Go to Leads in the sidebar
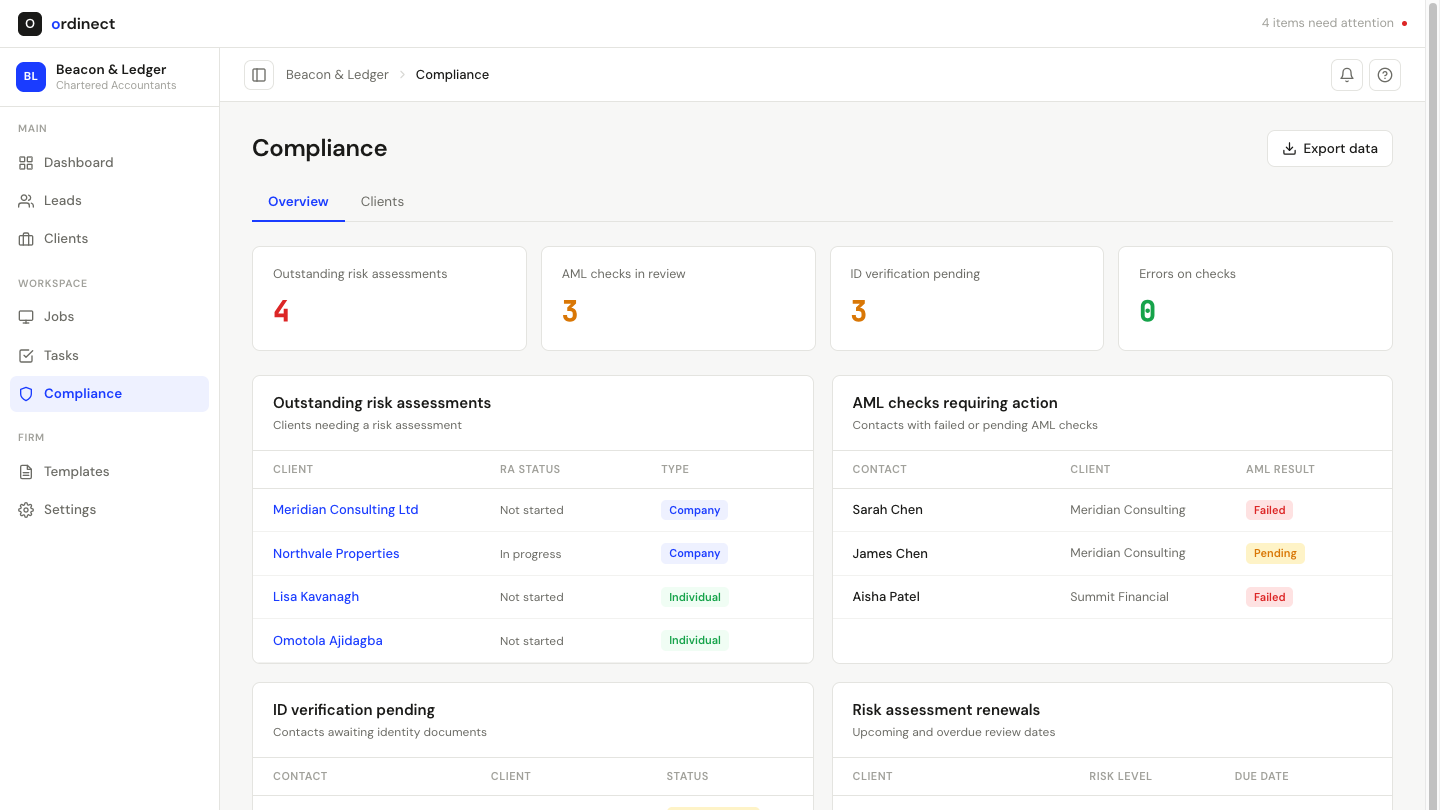 (x=110, y=201)
